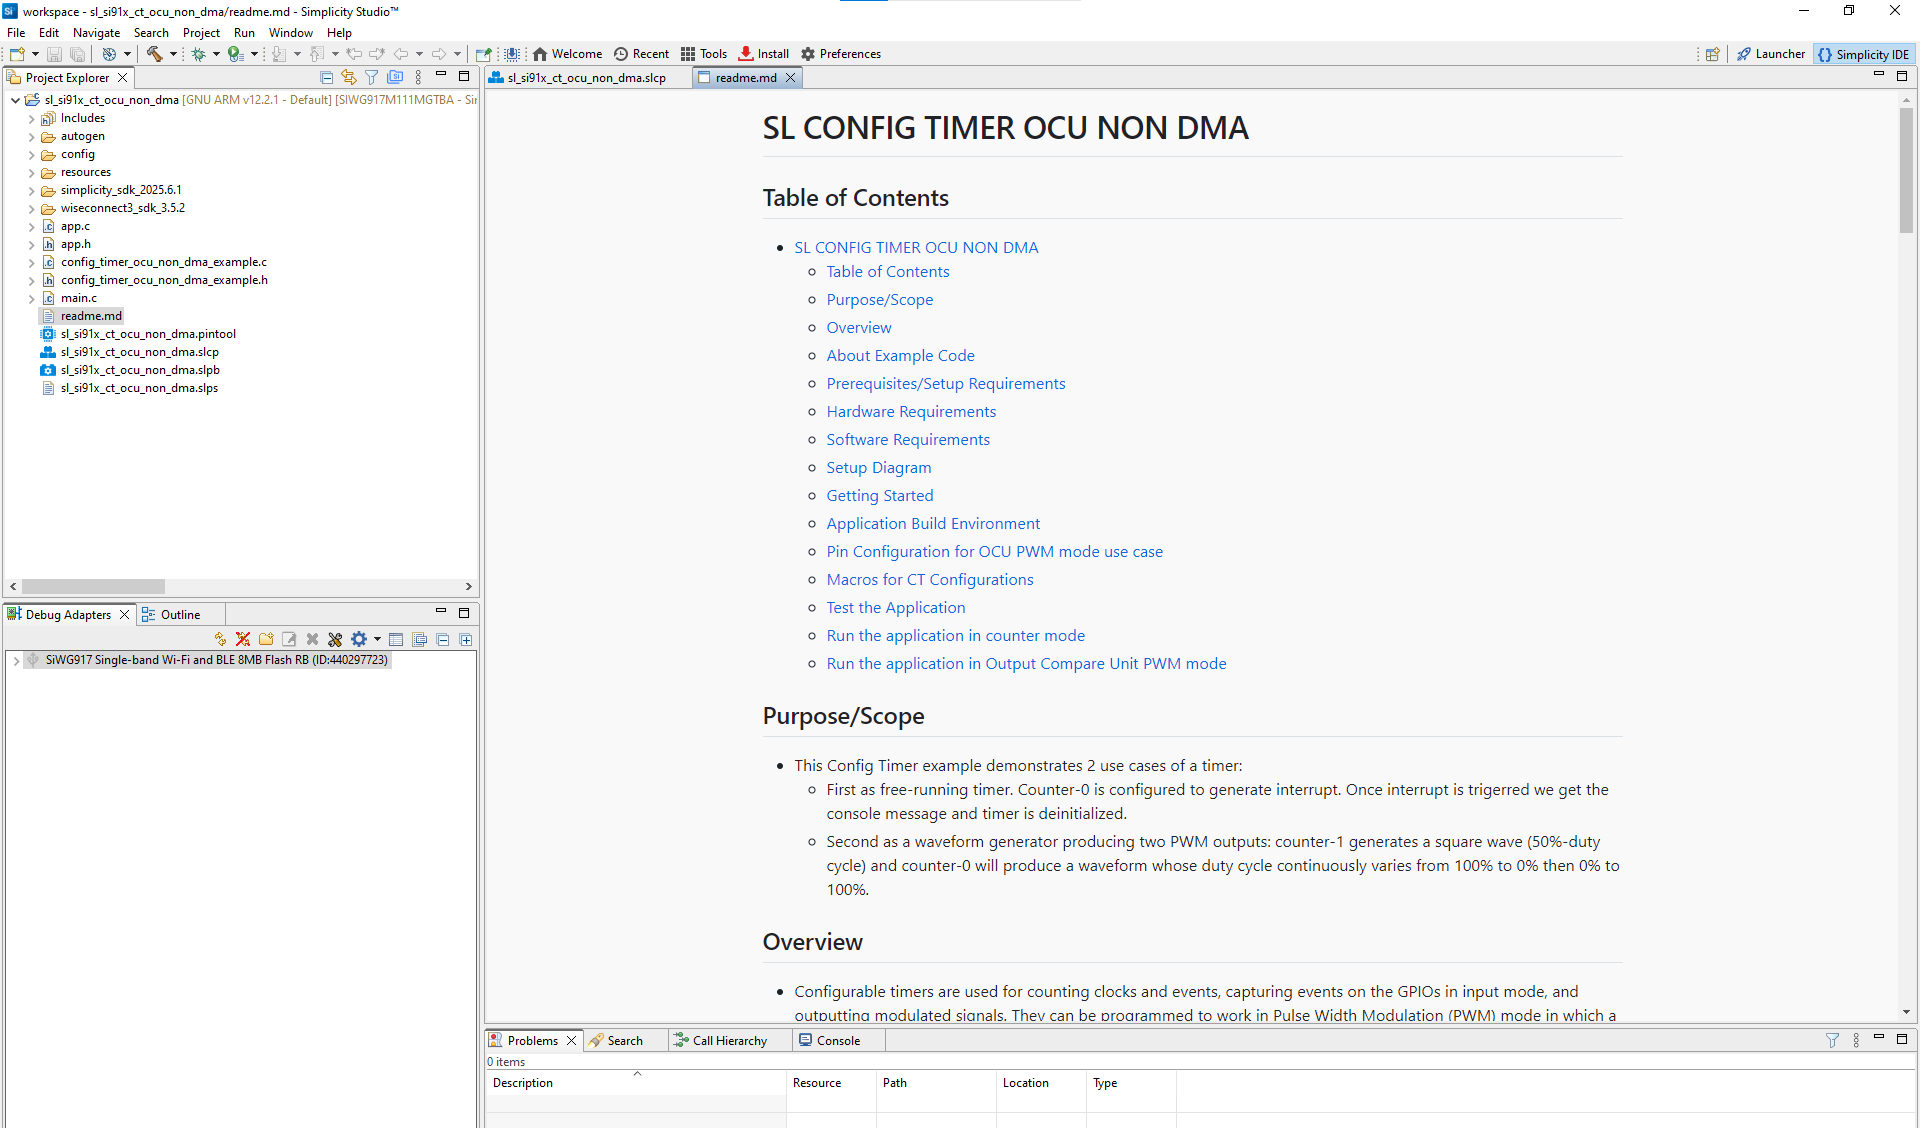Toggle the Filters icon in Project Explorer
The height and width of the screenshot is (1128, 1920).
[372, 77]
